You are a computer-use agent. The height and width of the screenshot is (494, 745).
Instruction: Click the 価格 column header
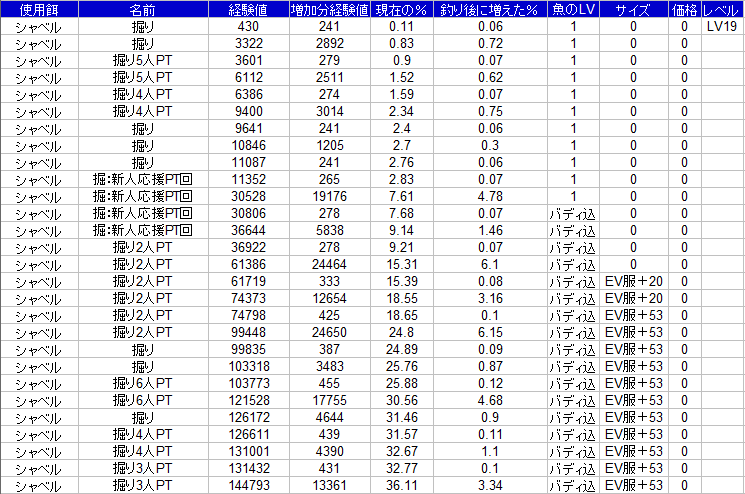[x=684, y=9]
